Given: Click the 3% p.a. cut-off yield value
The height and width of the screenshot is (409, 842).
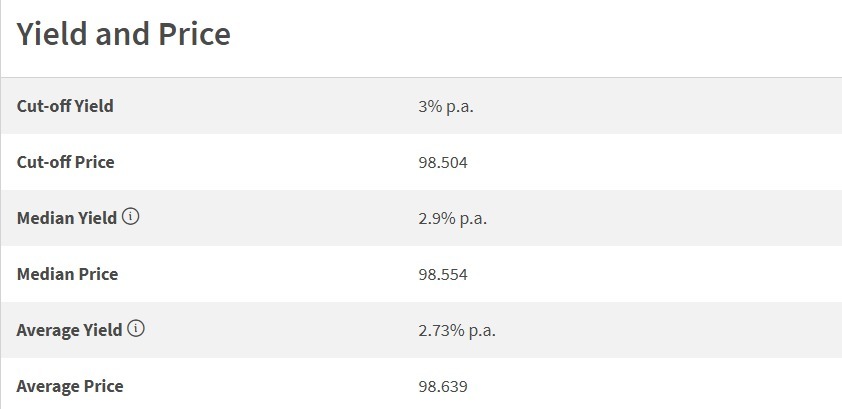Looking at the screenshot, I should [x=446, y=107].
